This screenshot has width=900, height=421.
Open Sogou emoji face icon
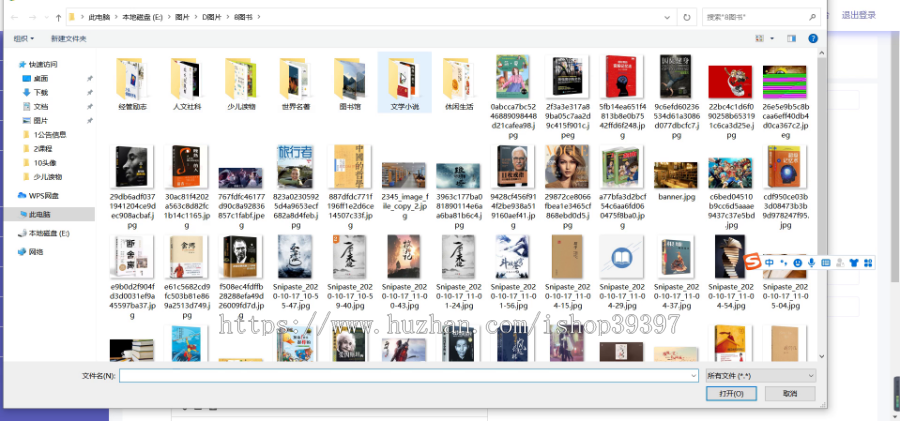797,262
